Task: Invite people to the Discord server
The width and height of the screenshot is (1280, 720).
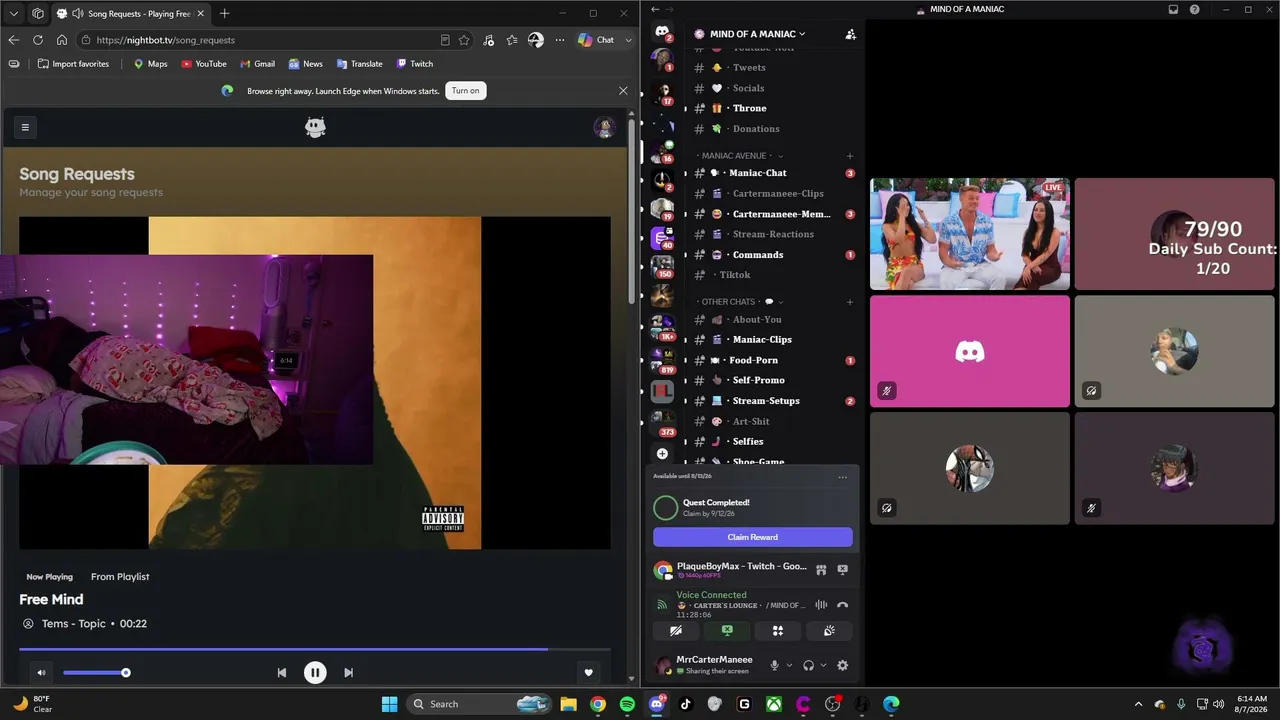Action: (x=850, y=34)
